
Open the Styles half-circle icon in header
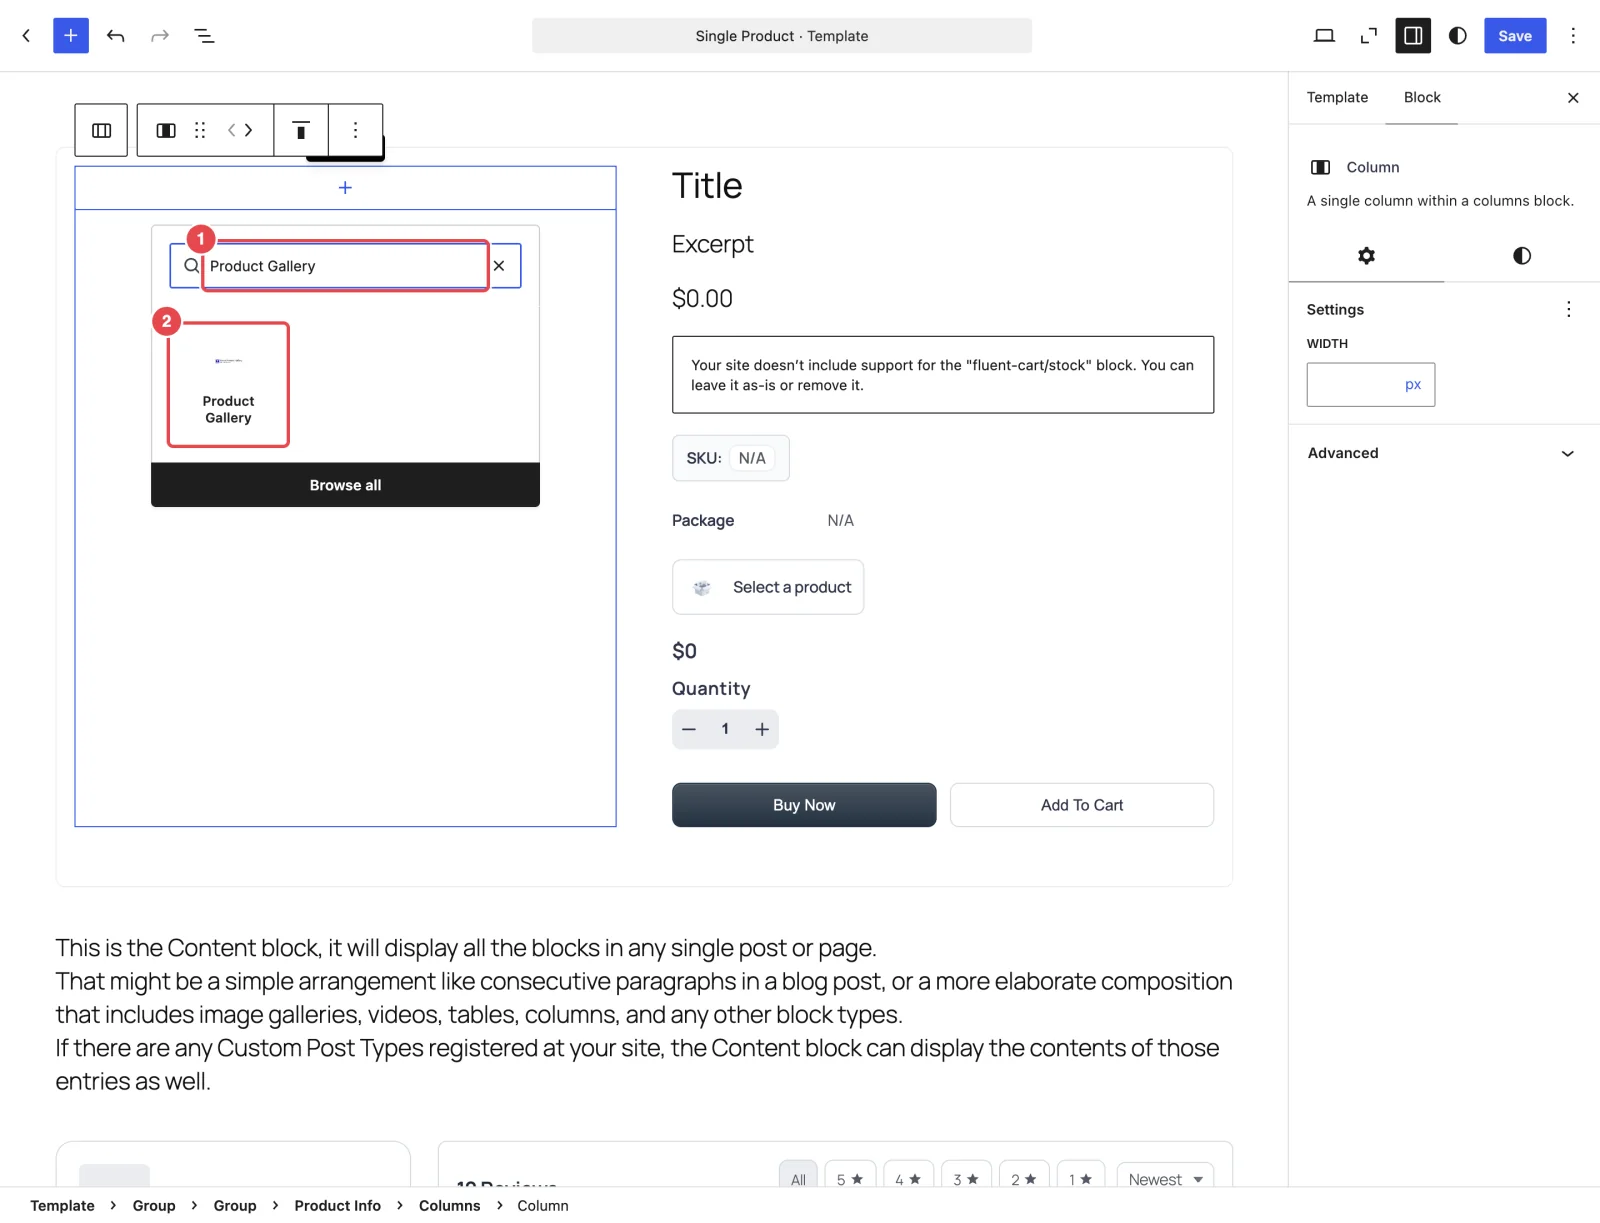point(1458,36)
